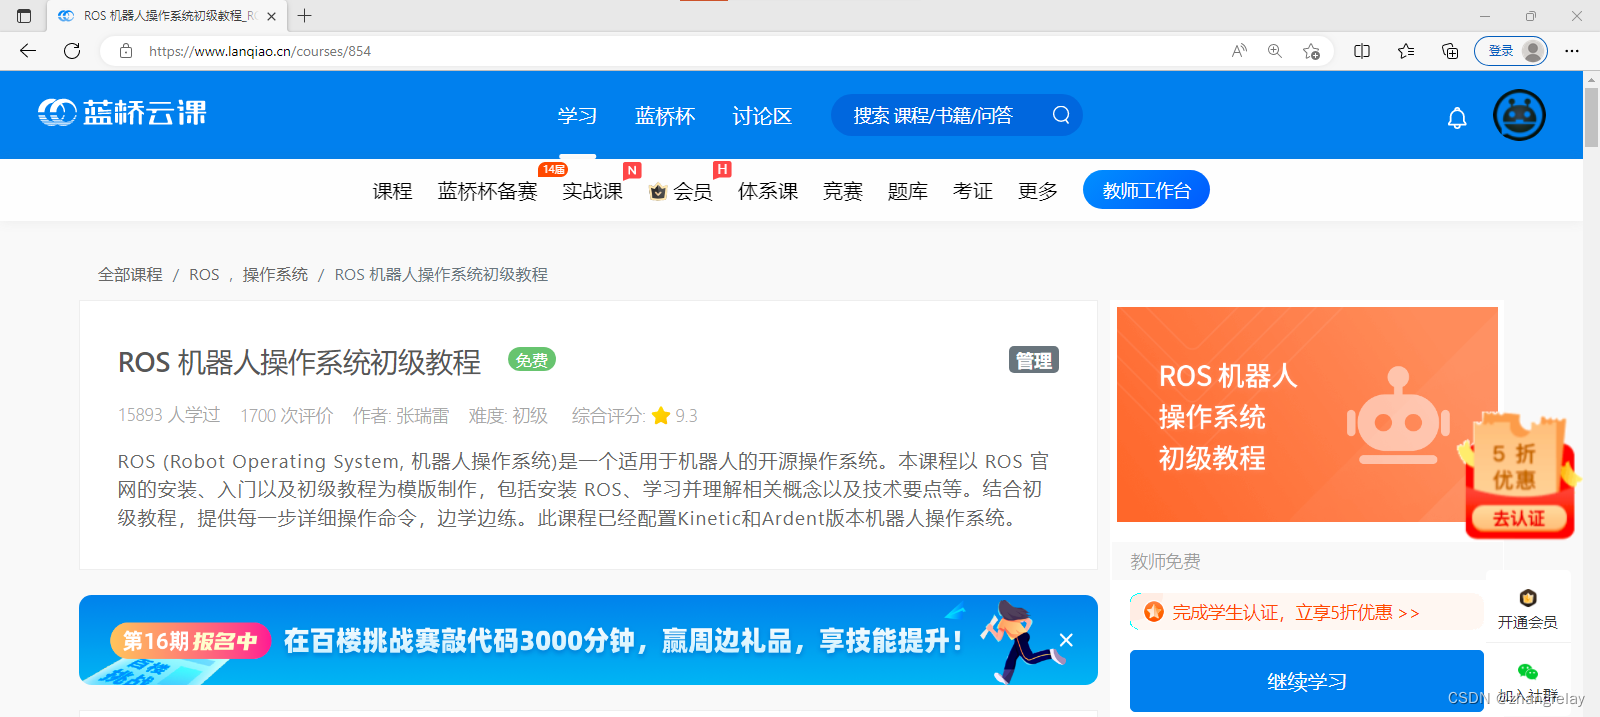Open the 体系课 menu item
Image resolution: width=1600 pixels, height=717 pixels.
pyautogui.click(x=768, y=191)
